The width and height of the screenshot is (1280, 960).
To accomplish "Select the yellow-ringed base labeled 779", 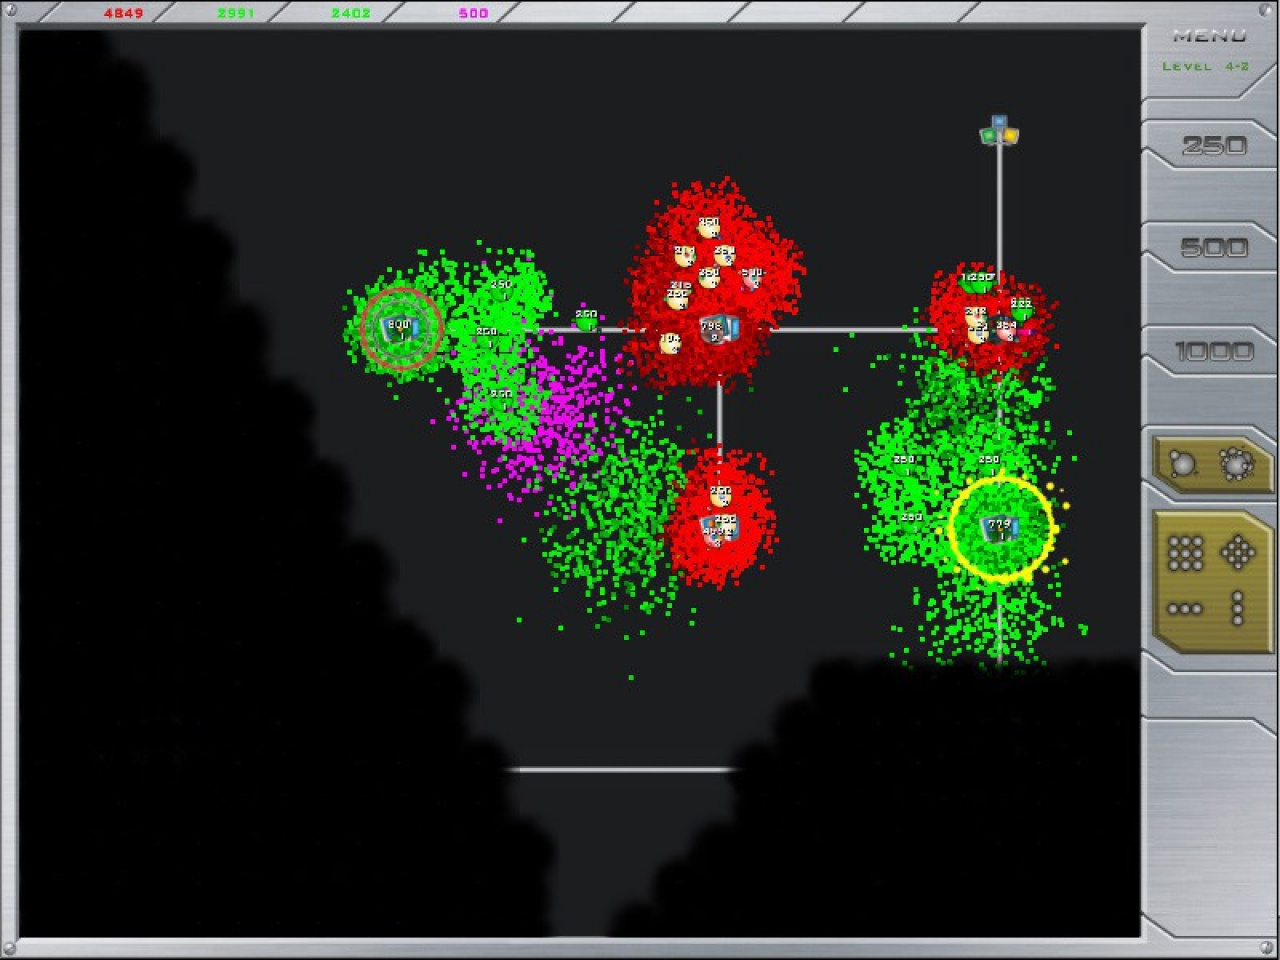I will [x=1000, y=528].
